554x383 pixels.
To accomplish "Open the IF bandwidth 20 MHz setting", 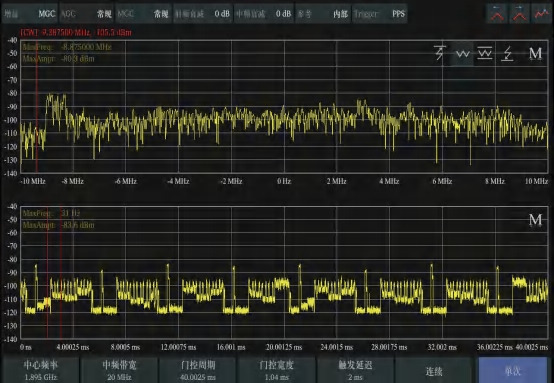I will click(x=119, y=370).
